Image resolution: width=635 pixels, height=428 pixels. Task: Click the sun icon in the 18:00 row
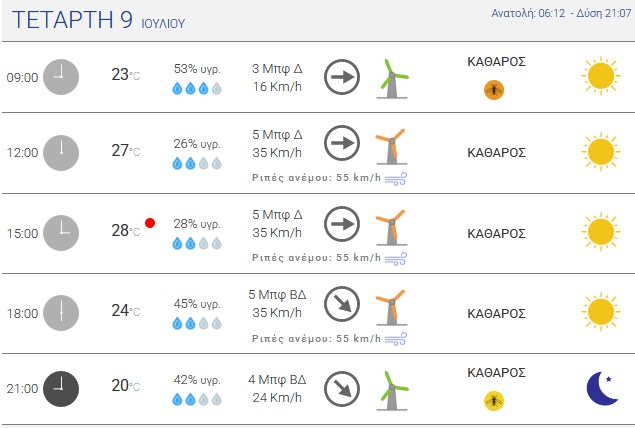pyautogui.click(x=601, y=312)
